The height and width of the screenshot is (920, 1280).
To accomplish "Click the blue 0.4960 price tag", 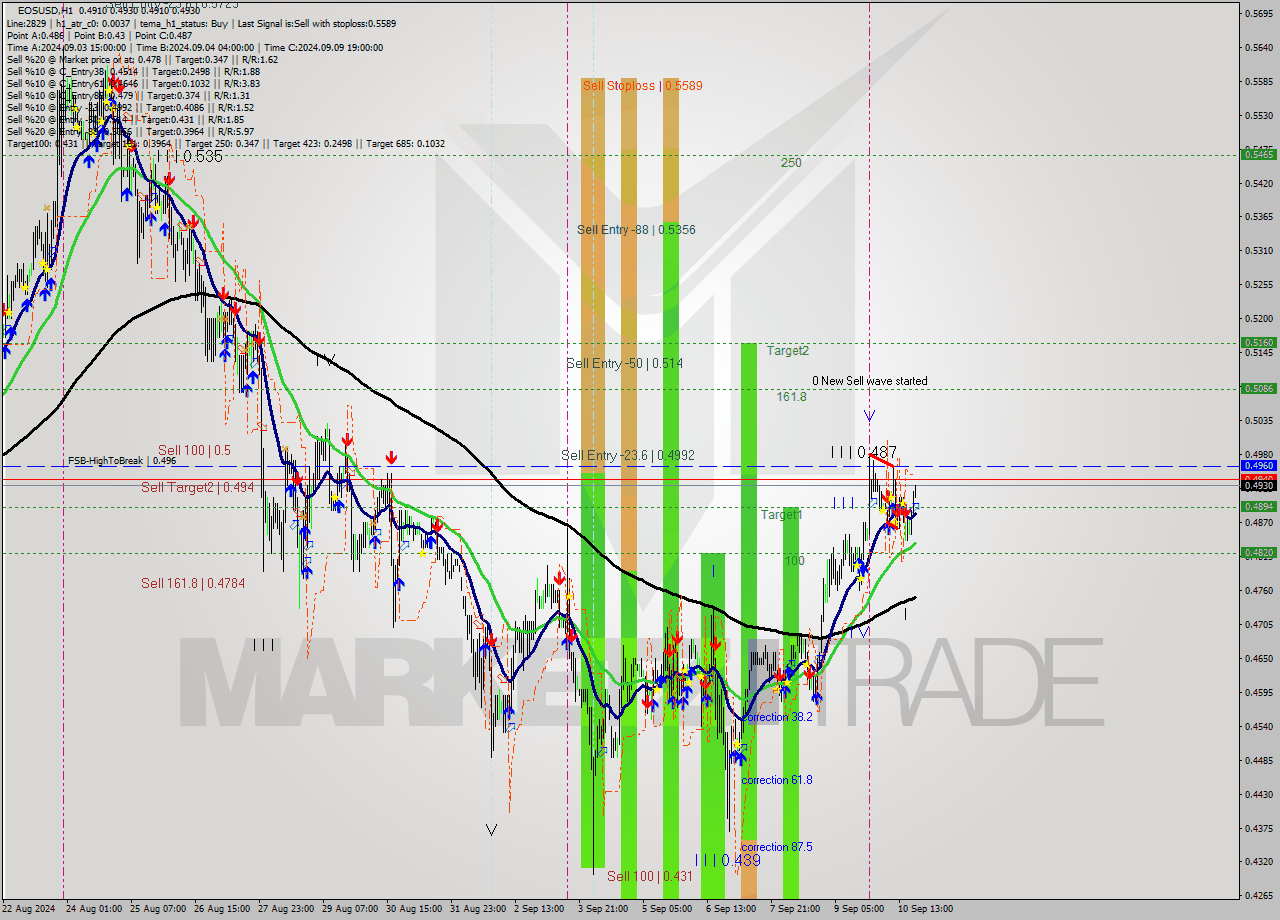I will point(1258,466).
